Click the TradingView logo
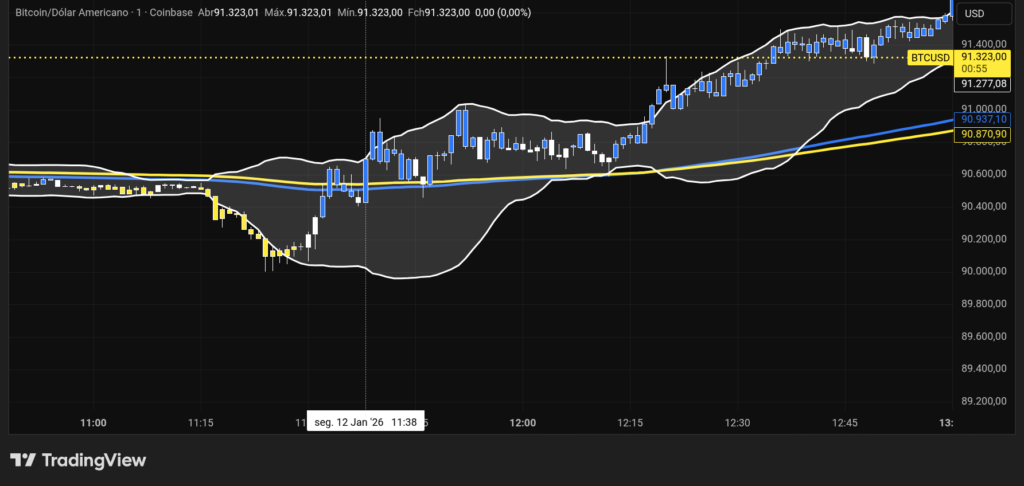 click(x=78, y=460)
